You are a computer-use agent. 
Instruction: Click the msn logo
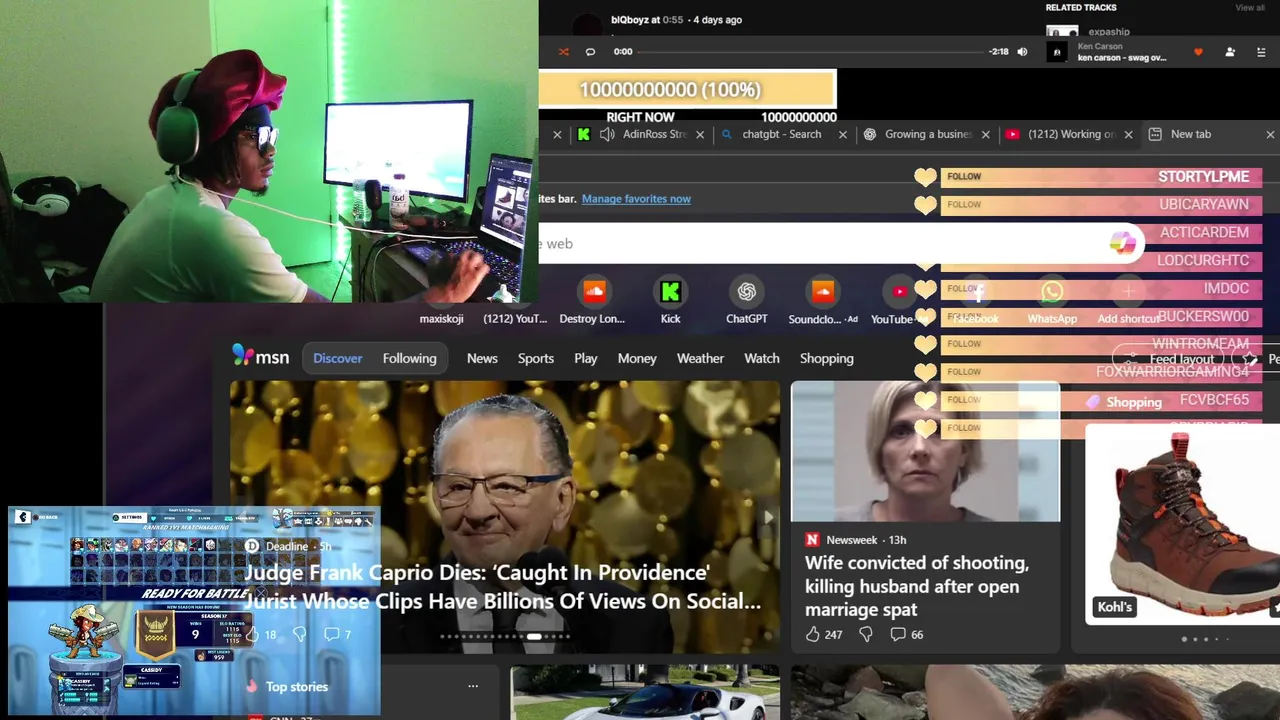(x=260, y=356)
